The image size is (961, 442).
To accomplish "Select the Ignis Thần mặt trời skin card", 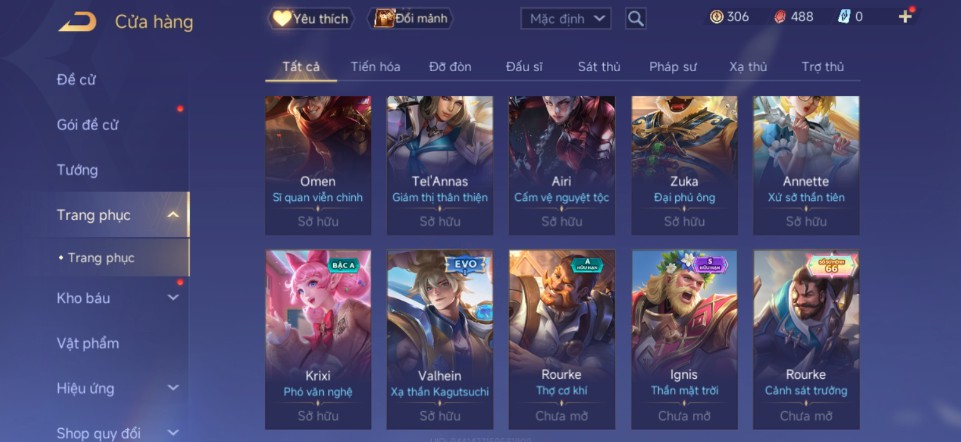I will pos(685,340).
